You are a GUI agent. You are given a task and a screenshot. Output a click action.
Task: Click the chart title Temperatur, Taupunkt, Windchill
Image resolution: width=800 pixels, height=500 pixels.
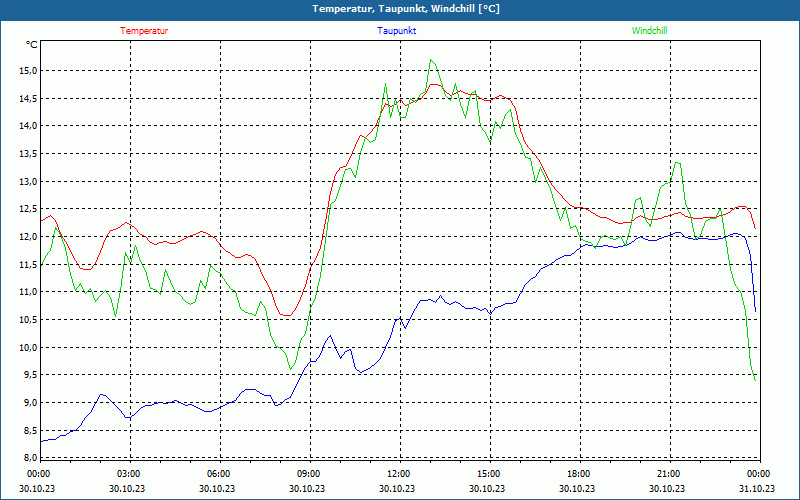click(406, 9)
